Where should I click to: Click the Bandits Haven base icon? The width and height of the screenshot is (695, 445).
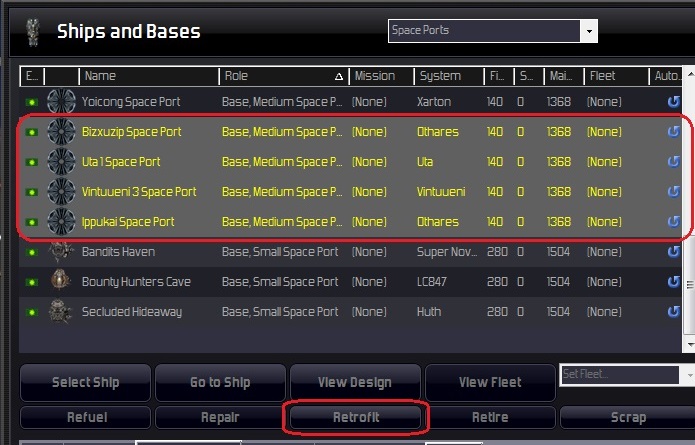point(61,251)
